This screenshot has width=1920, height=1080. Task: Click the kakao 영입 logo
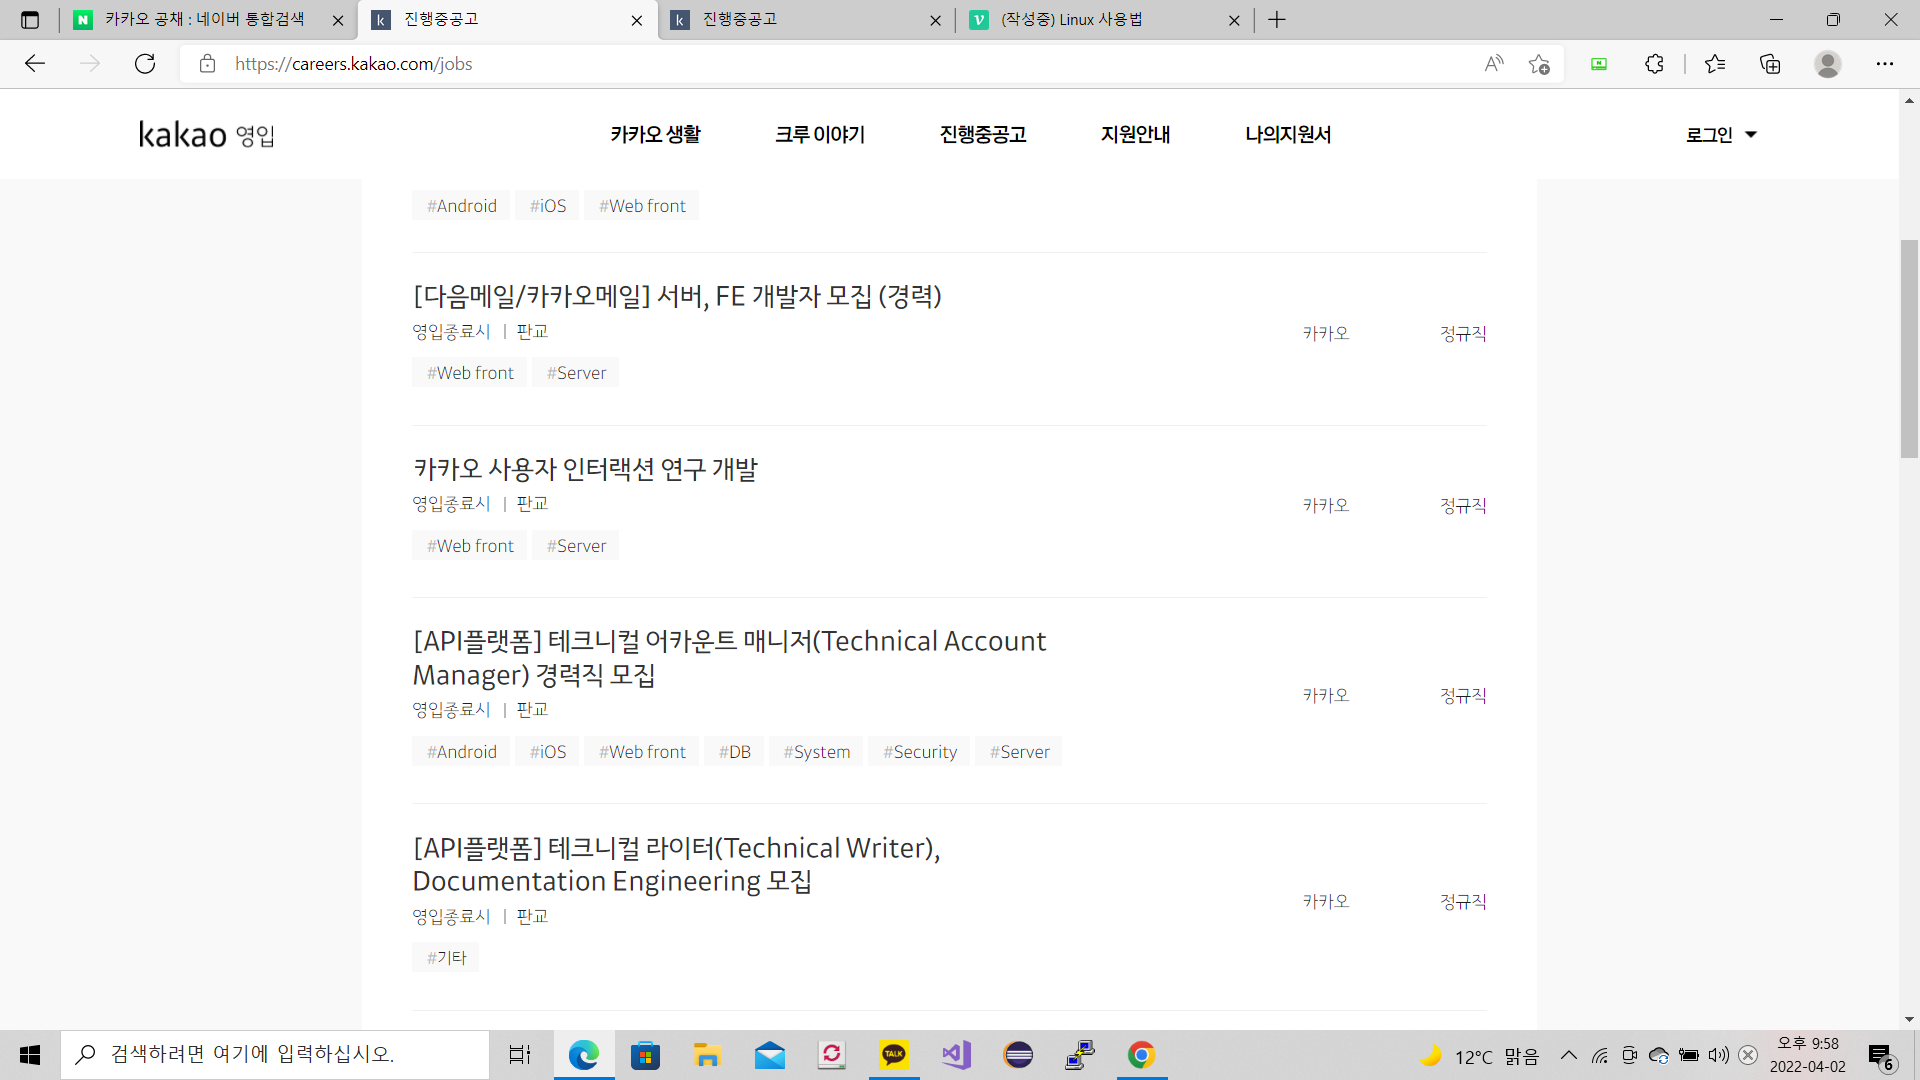[x=207, y=135]
